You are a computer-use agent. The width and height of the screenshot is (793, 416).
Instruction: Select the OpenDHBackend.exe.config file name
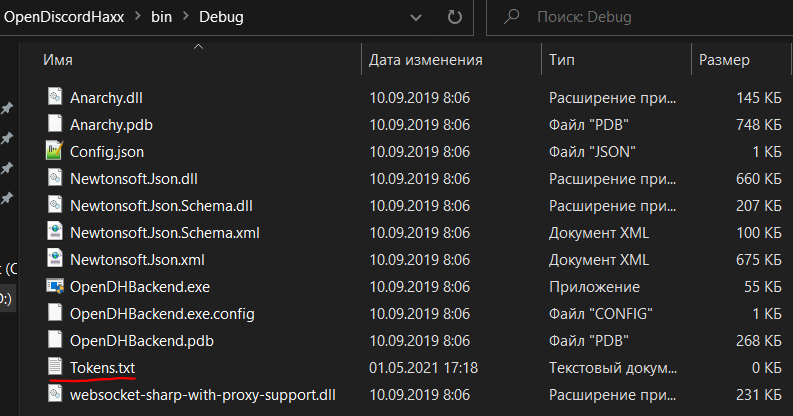coord(162,314)
